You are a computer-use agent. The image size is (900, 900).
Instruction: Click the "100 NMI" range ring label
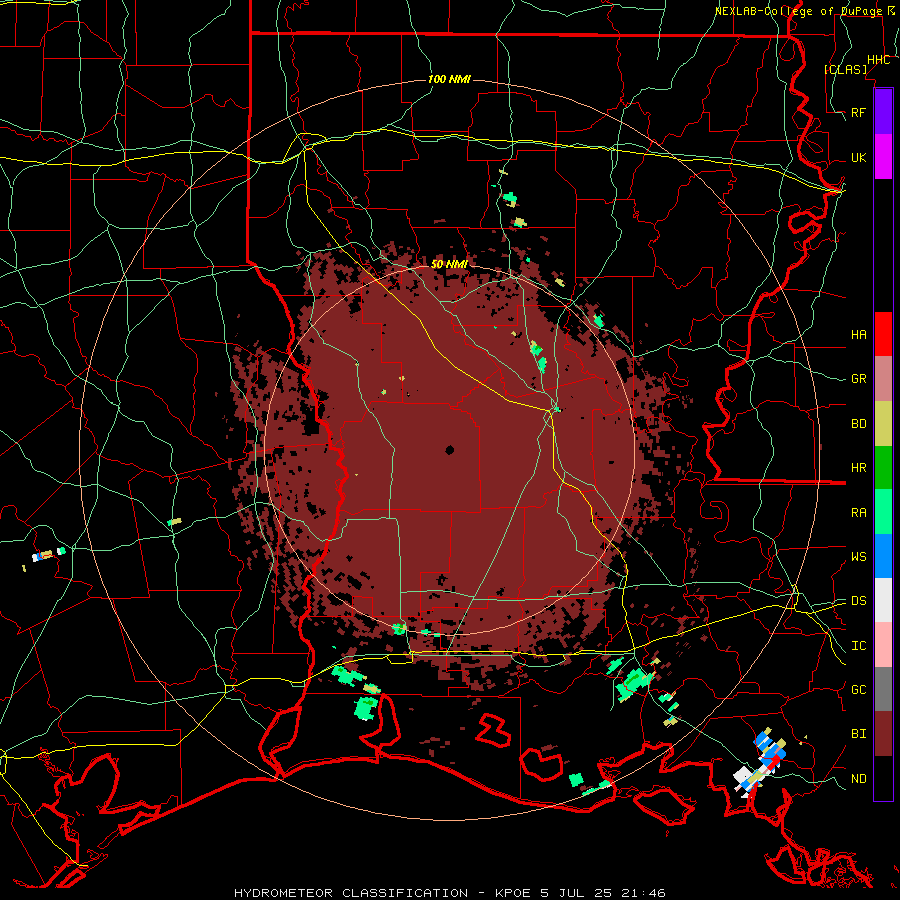coord(449,79)
